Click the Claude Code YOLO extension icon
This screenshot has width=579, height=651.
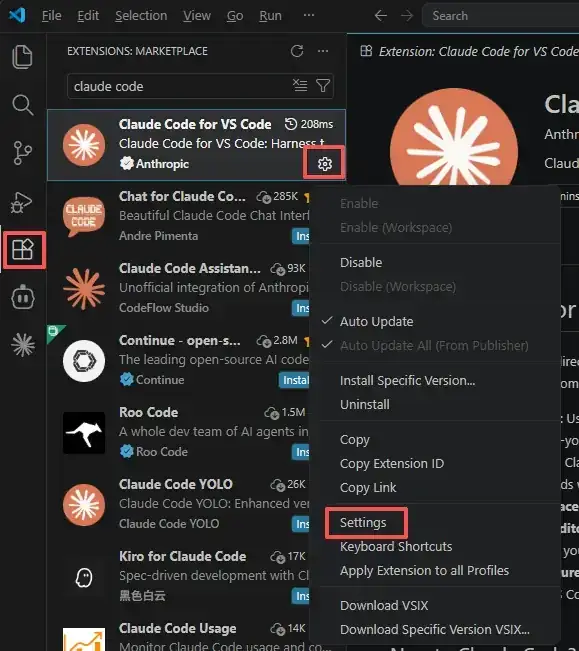point(84,505)
